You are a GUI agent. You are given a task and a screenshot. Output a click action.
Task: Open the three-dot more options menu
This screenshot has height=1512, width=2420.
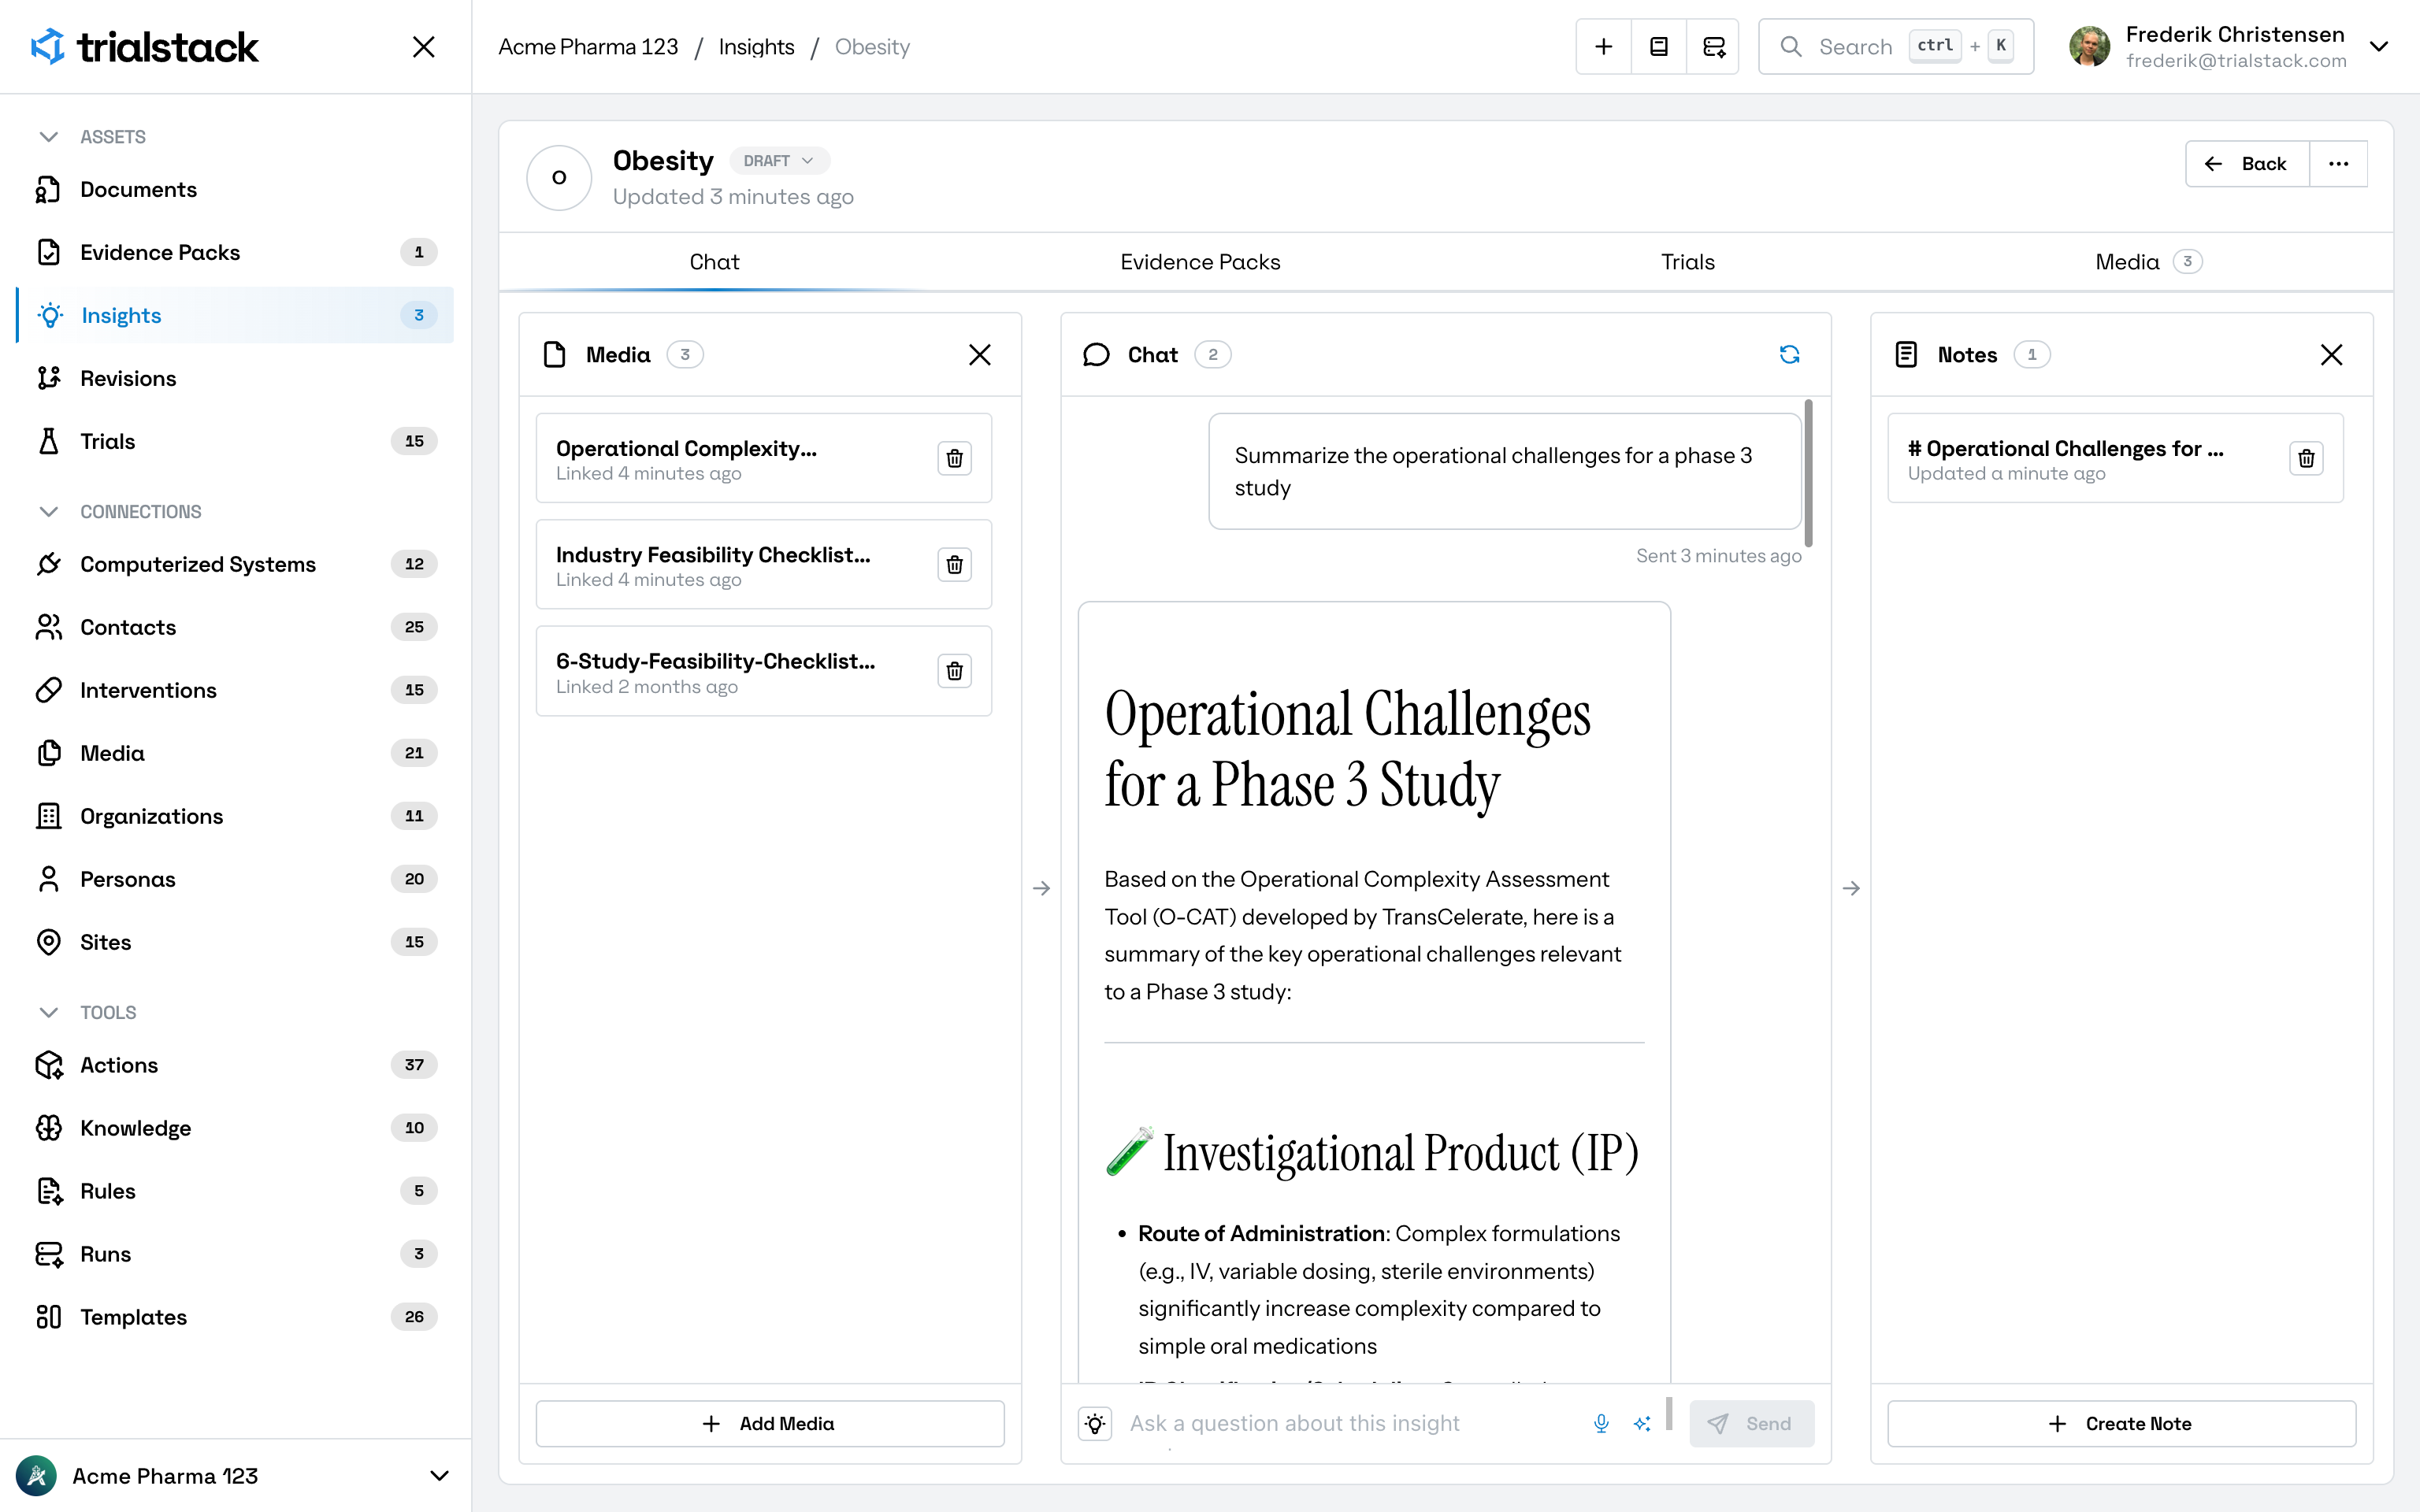coord(2338,164)
